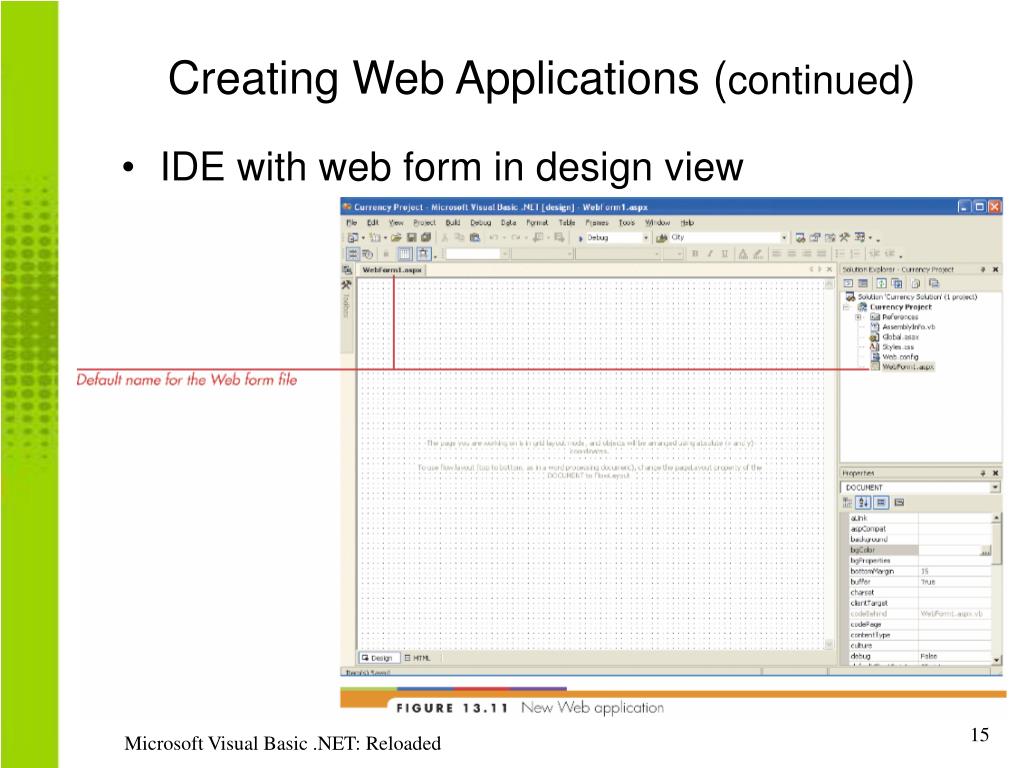Click the New Project toolbar icon

pos(353,238)
